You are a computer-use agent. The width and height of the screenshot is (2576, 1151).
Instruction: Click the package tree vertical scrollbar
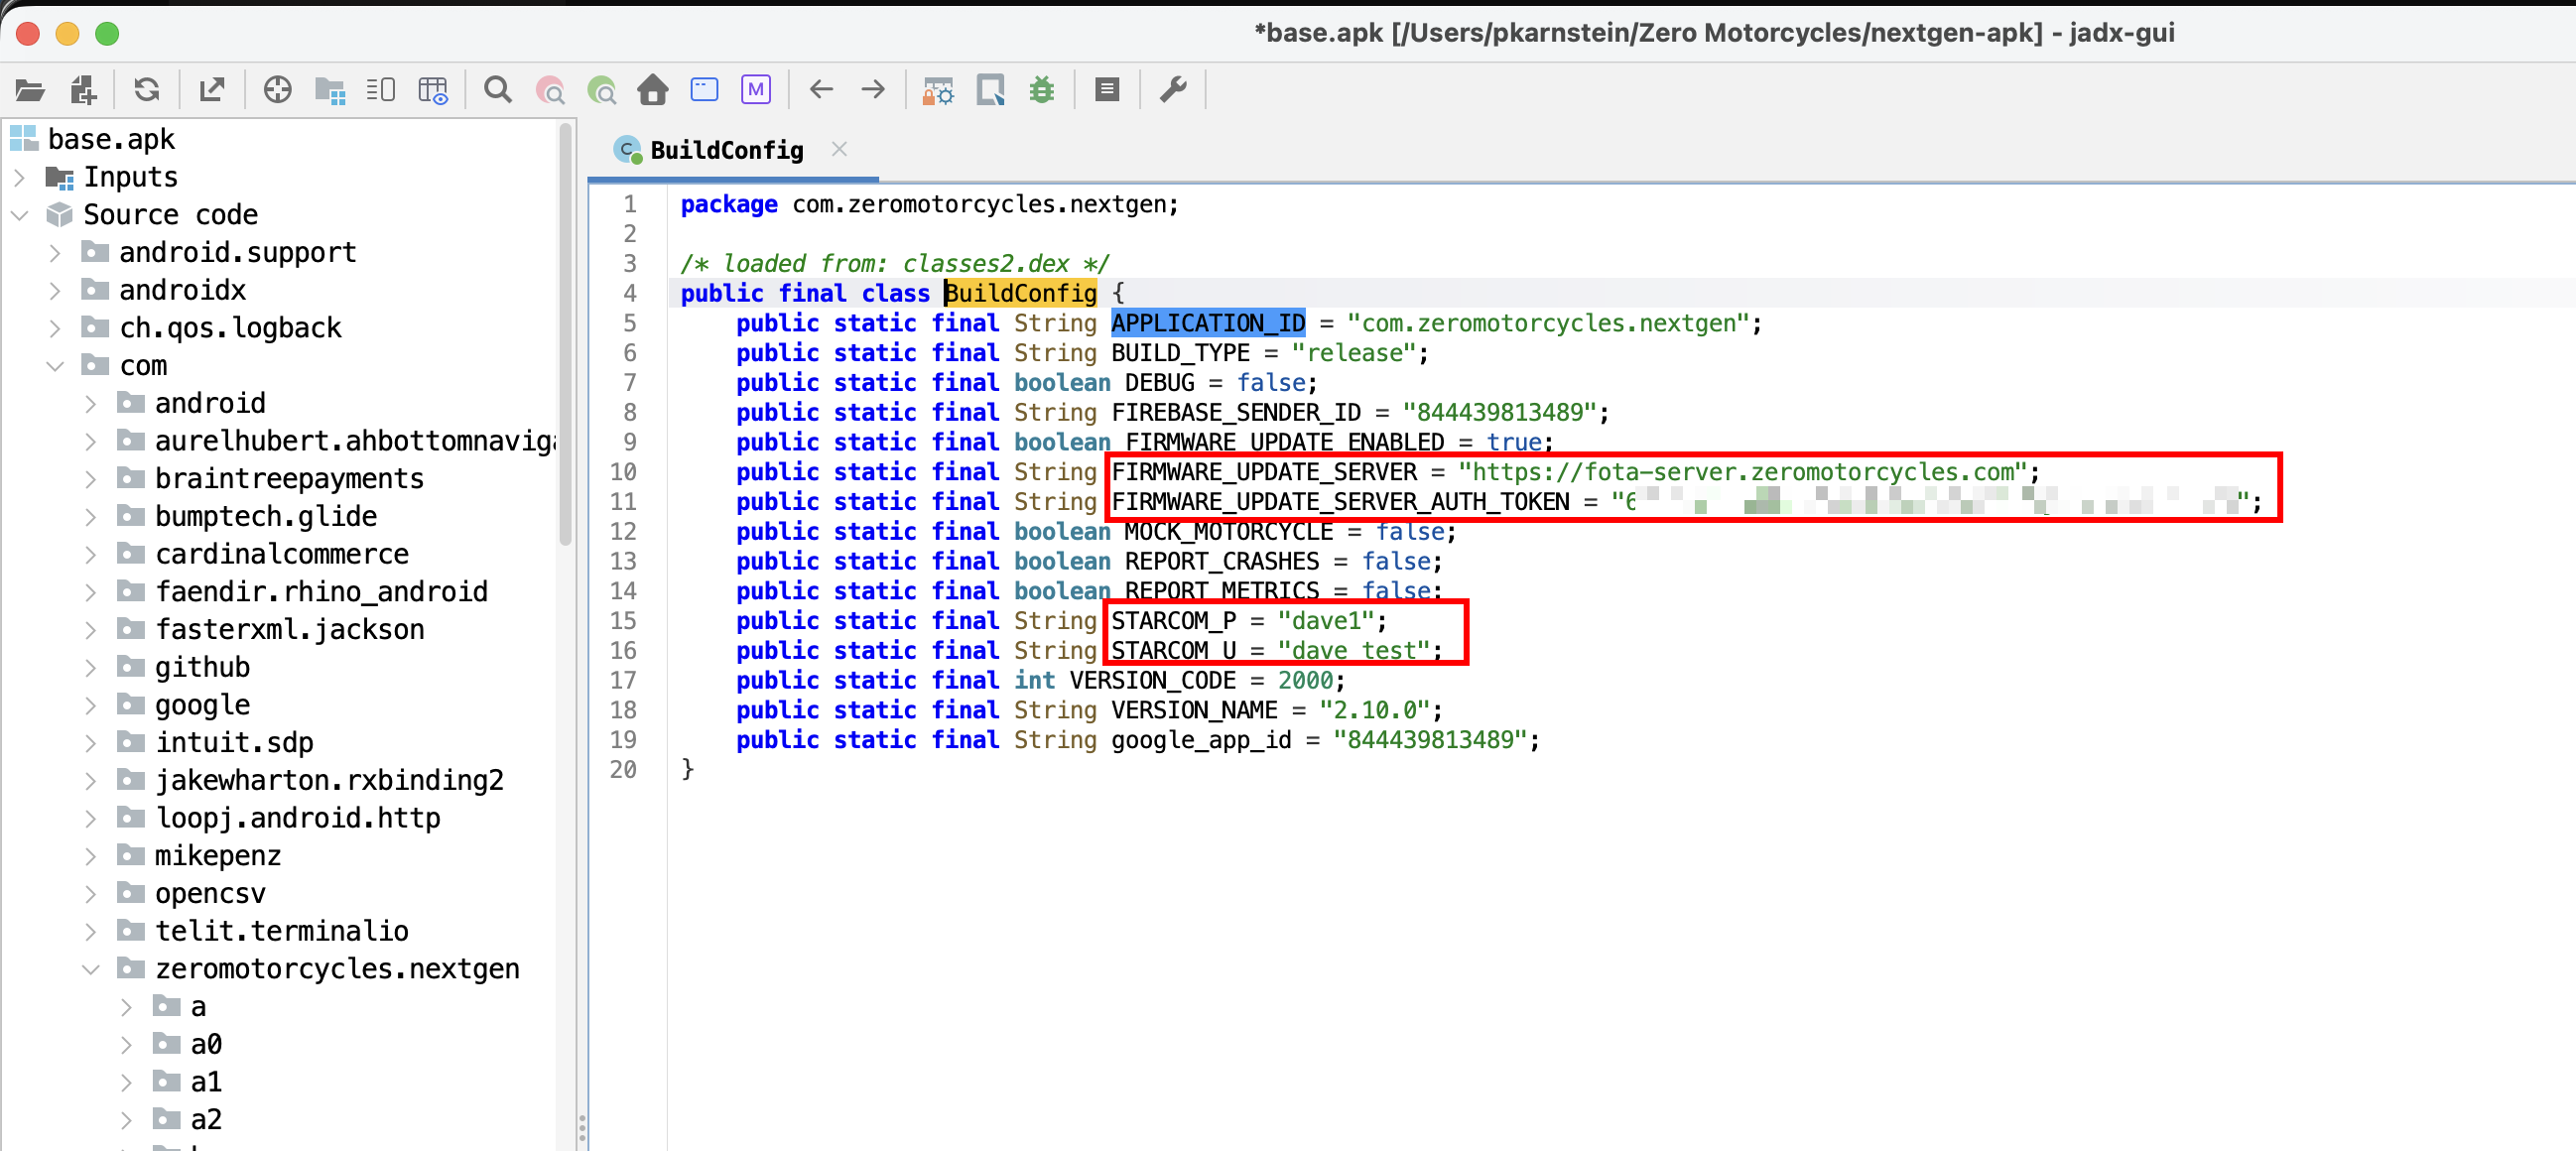coord(566,336)
